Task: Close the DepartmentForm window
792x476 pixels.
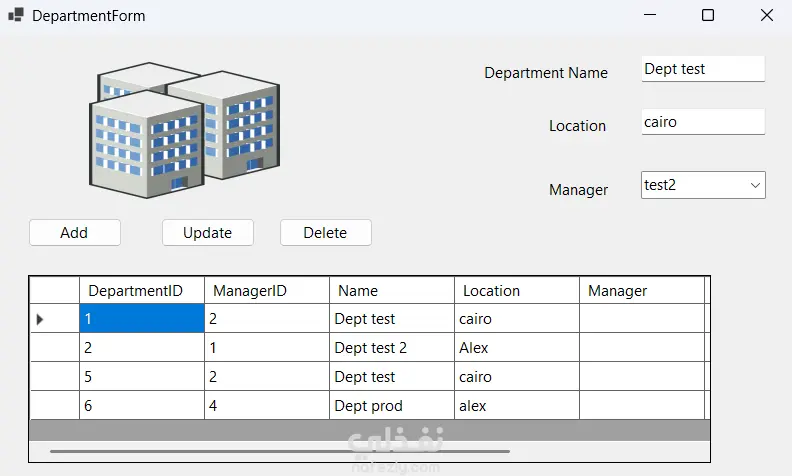Action: 766,16
